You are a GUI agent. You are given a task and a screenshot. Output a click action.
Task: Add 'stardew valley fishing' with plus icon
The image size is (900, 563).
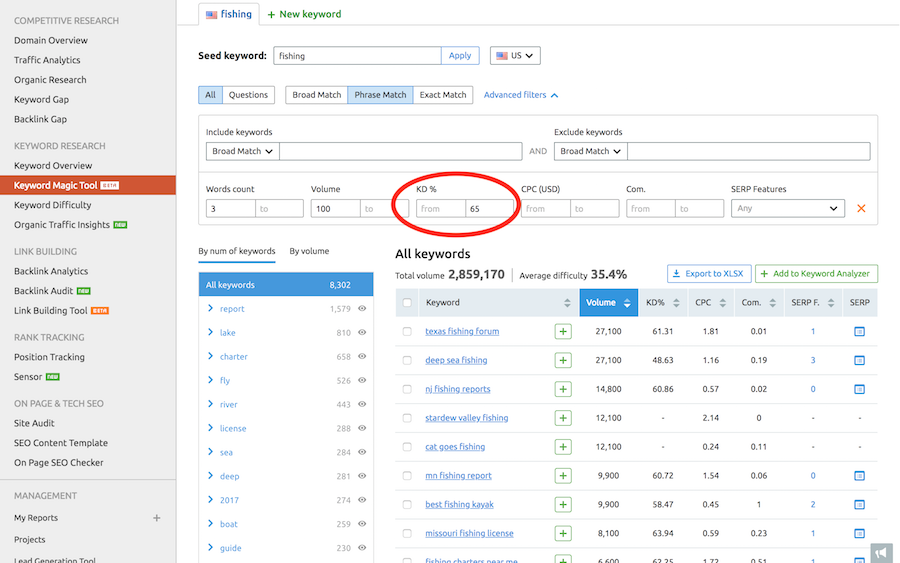[562, 418]
